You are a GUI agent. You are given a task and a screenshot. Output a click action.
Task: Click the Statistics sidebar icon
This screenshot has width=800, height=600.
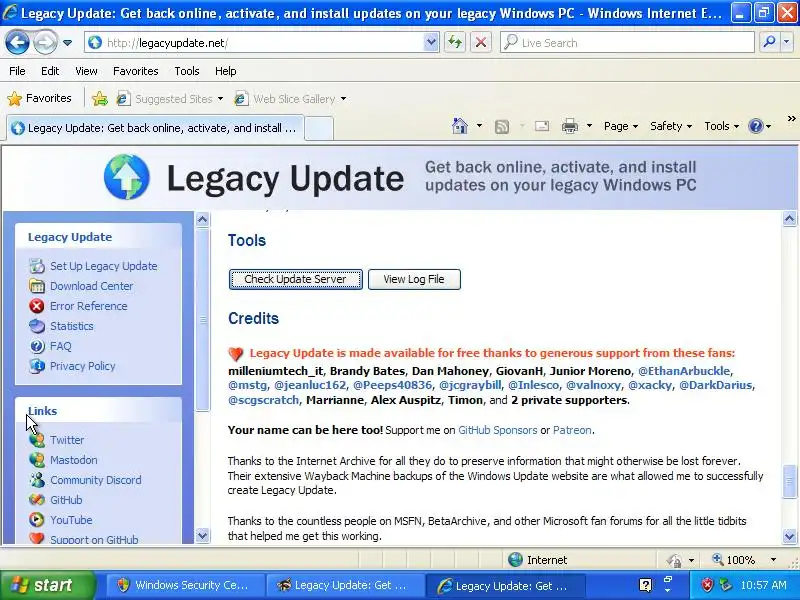[37, 326]
